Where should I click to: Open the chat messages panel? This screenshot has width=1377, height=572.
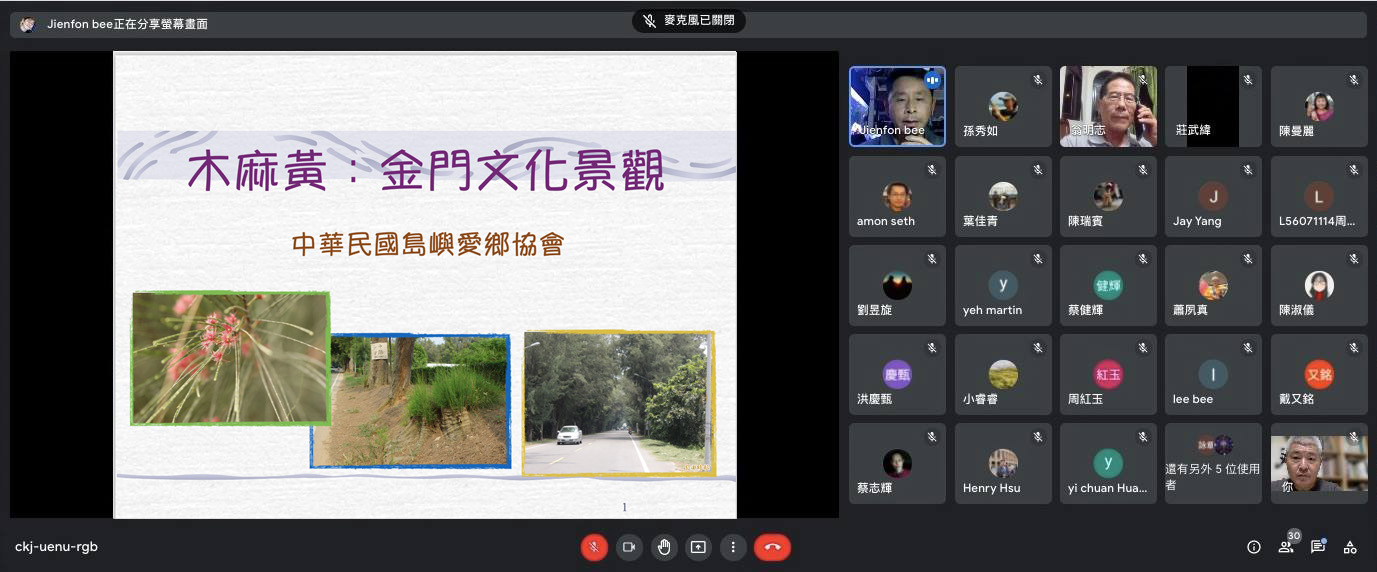coord(1318,547)
